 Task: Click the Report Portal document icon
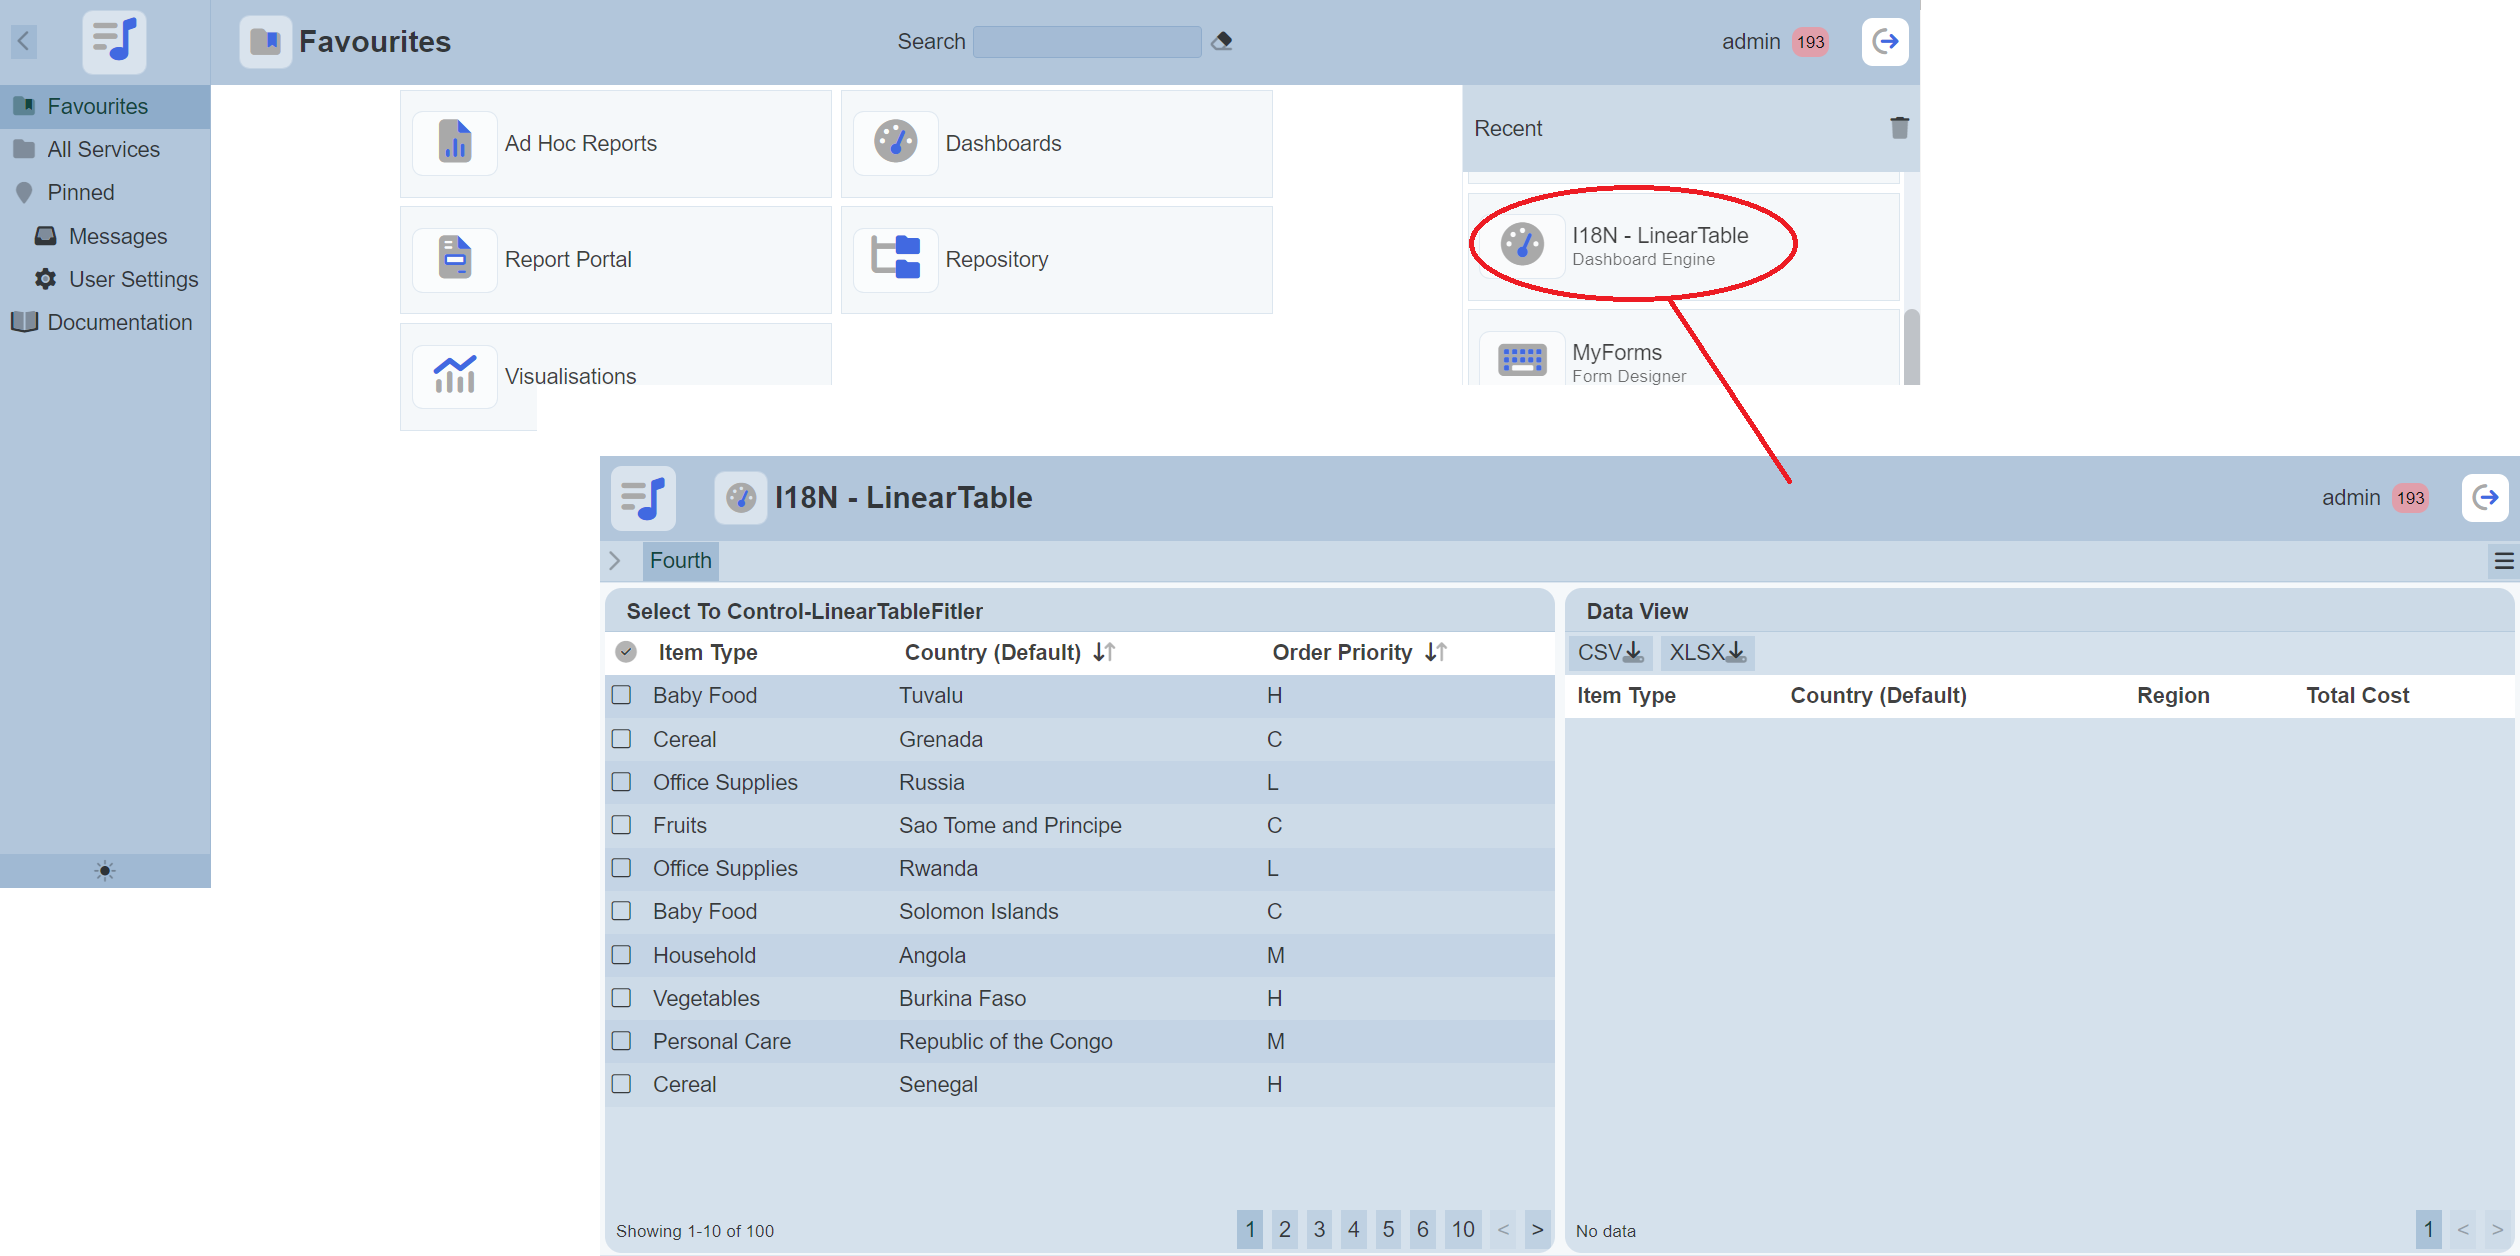click(x=455, y=259)
